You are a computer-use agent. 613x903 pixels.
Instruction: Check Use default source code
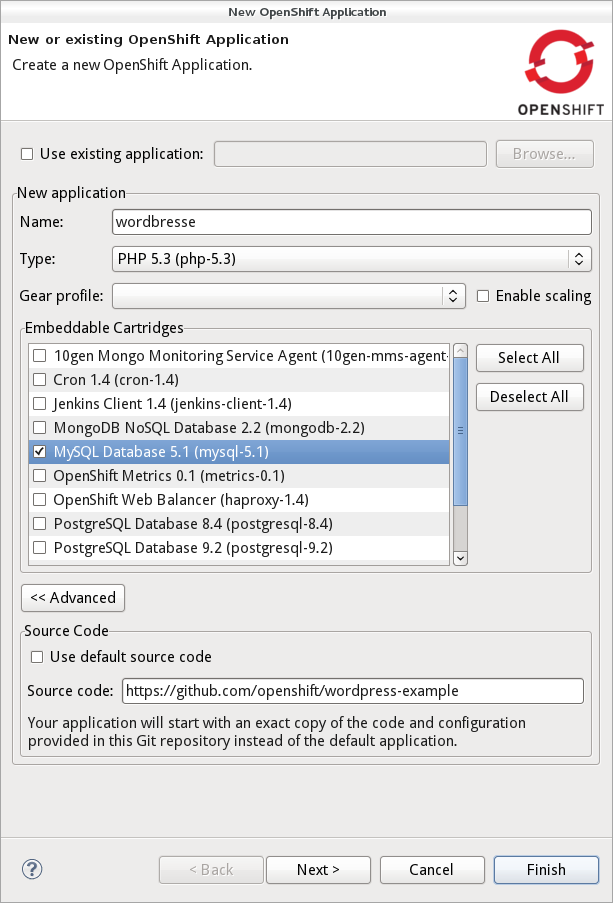pyautogui.click(x=37, y=657)
